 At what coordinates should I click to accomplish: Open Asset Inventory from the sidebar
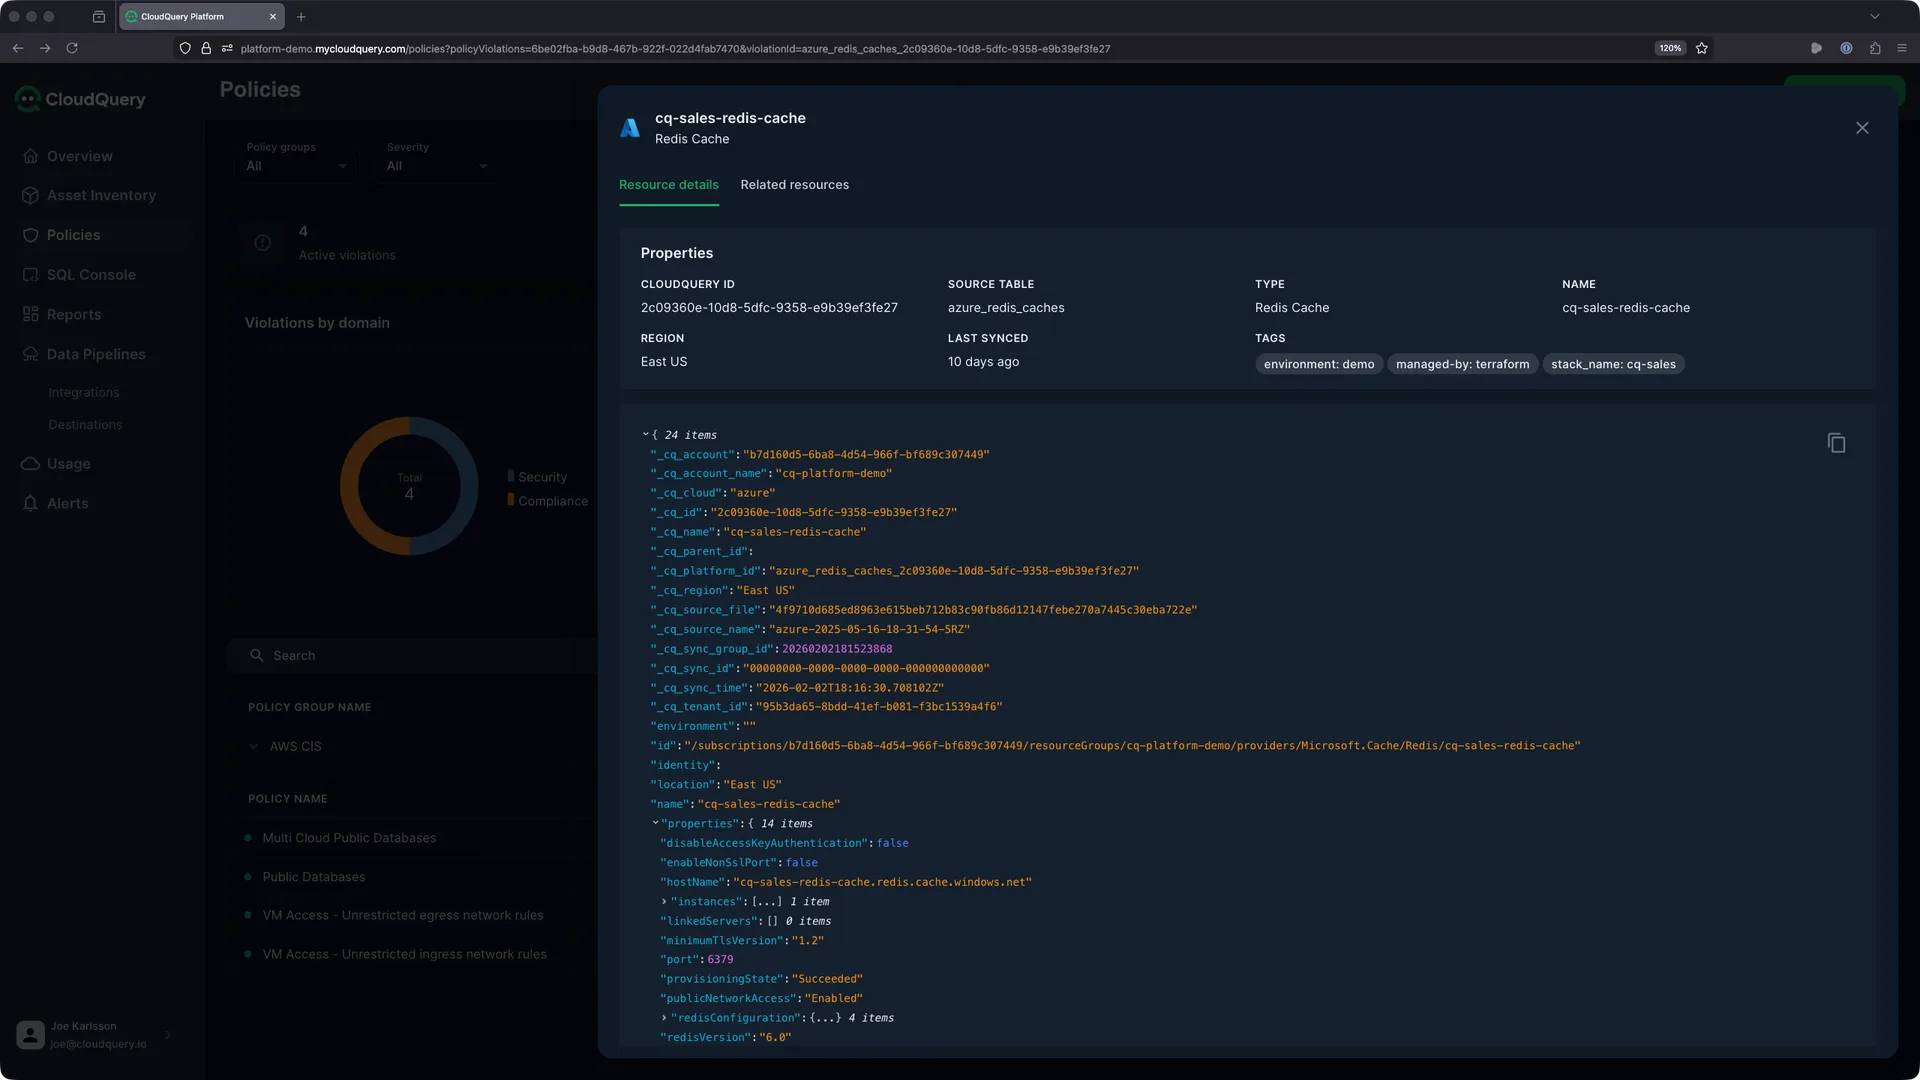point(101,195)
